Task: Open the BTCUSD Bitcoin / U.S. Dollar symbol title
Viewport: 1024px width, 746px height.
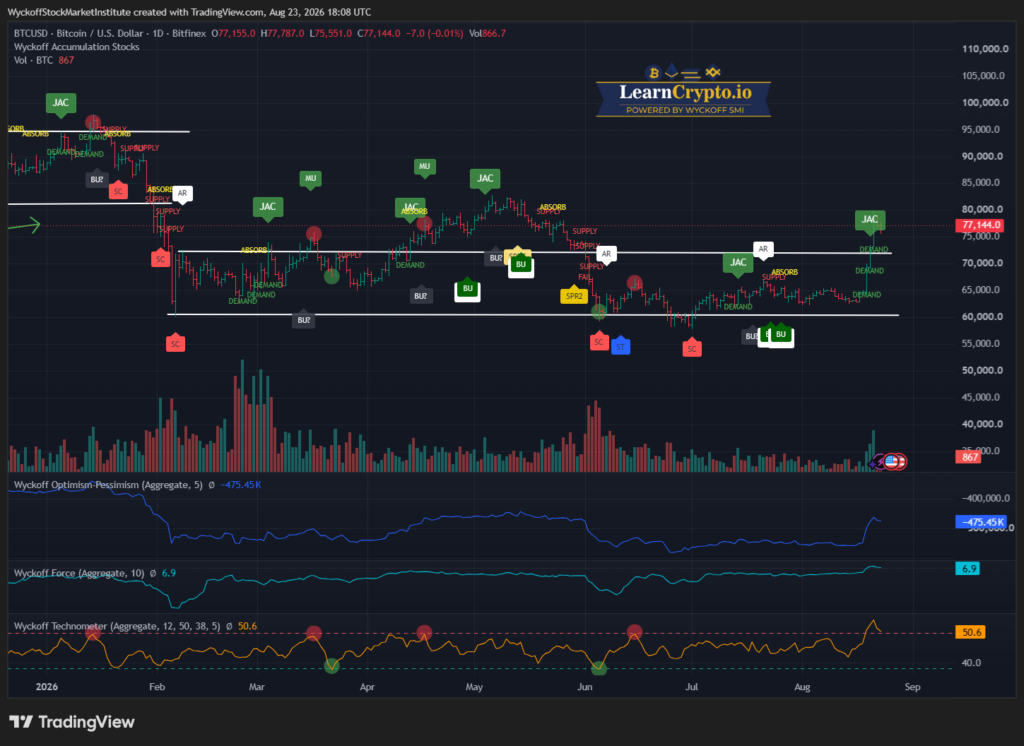Action: pos(110,33)
